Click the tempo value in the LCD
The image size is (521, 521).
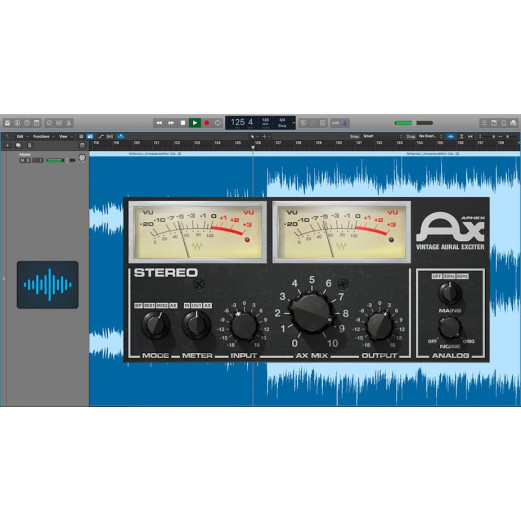click(265, 119)
